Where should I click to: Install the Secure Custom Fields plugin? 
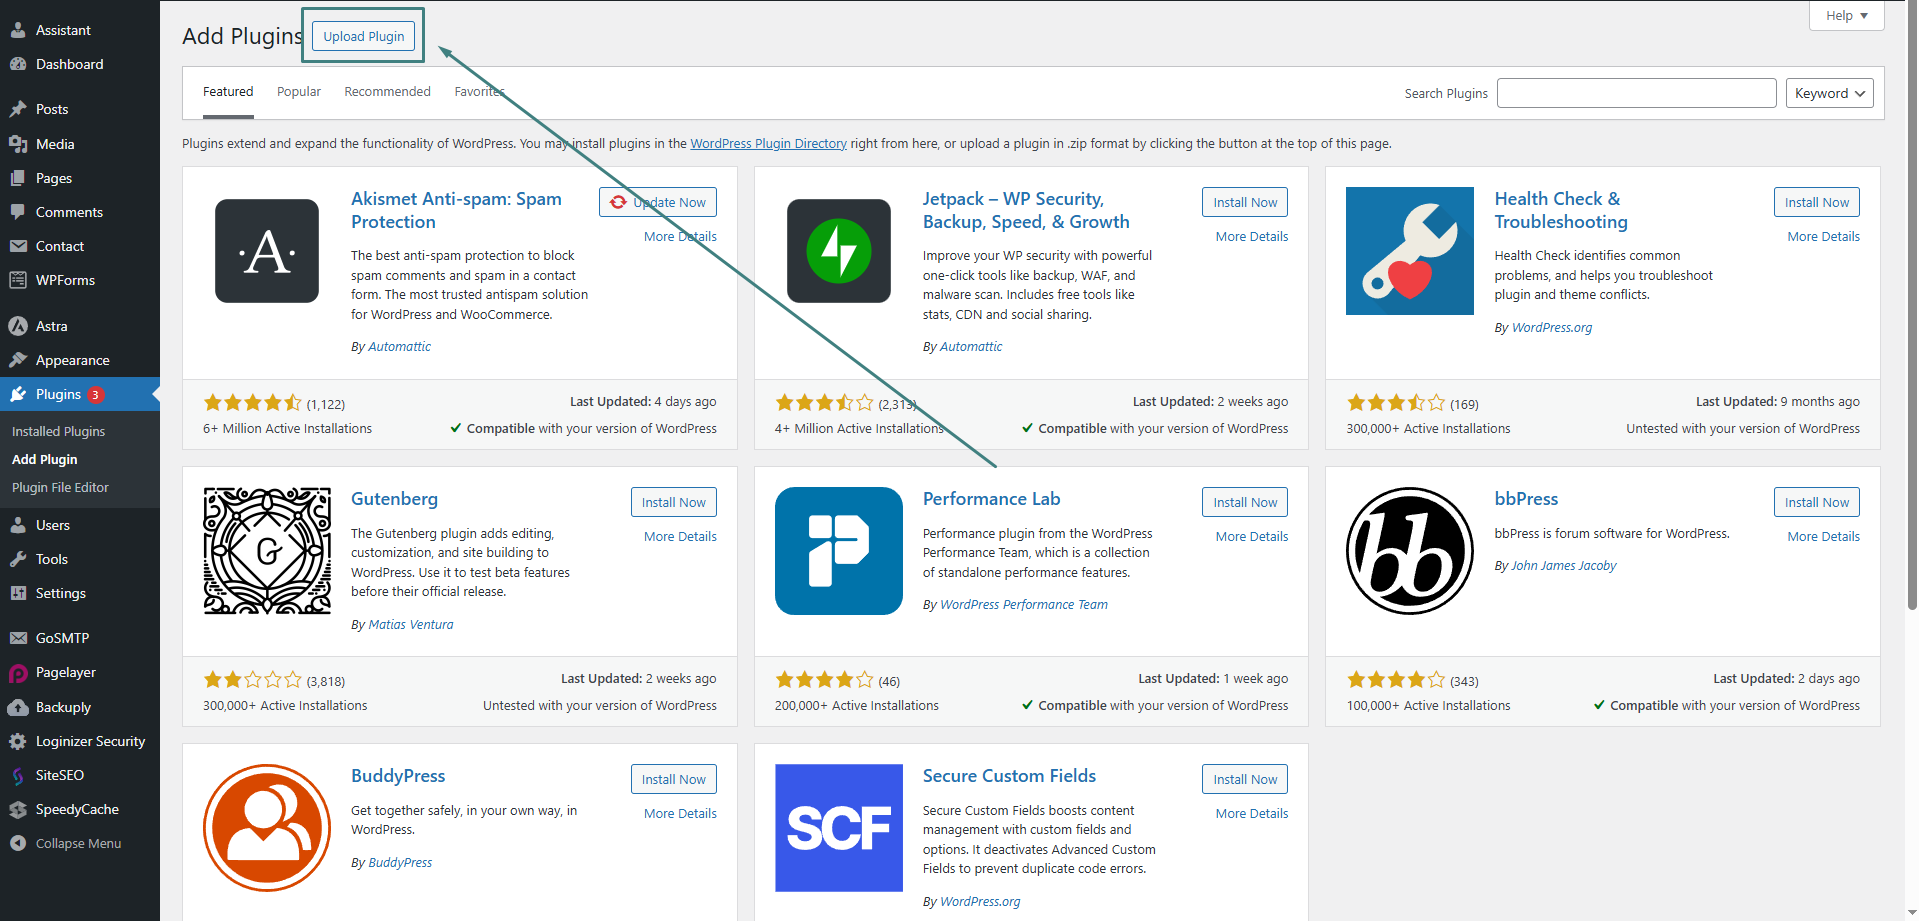click(x=1245, y=779)
